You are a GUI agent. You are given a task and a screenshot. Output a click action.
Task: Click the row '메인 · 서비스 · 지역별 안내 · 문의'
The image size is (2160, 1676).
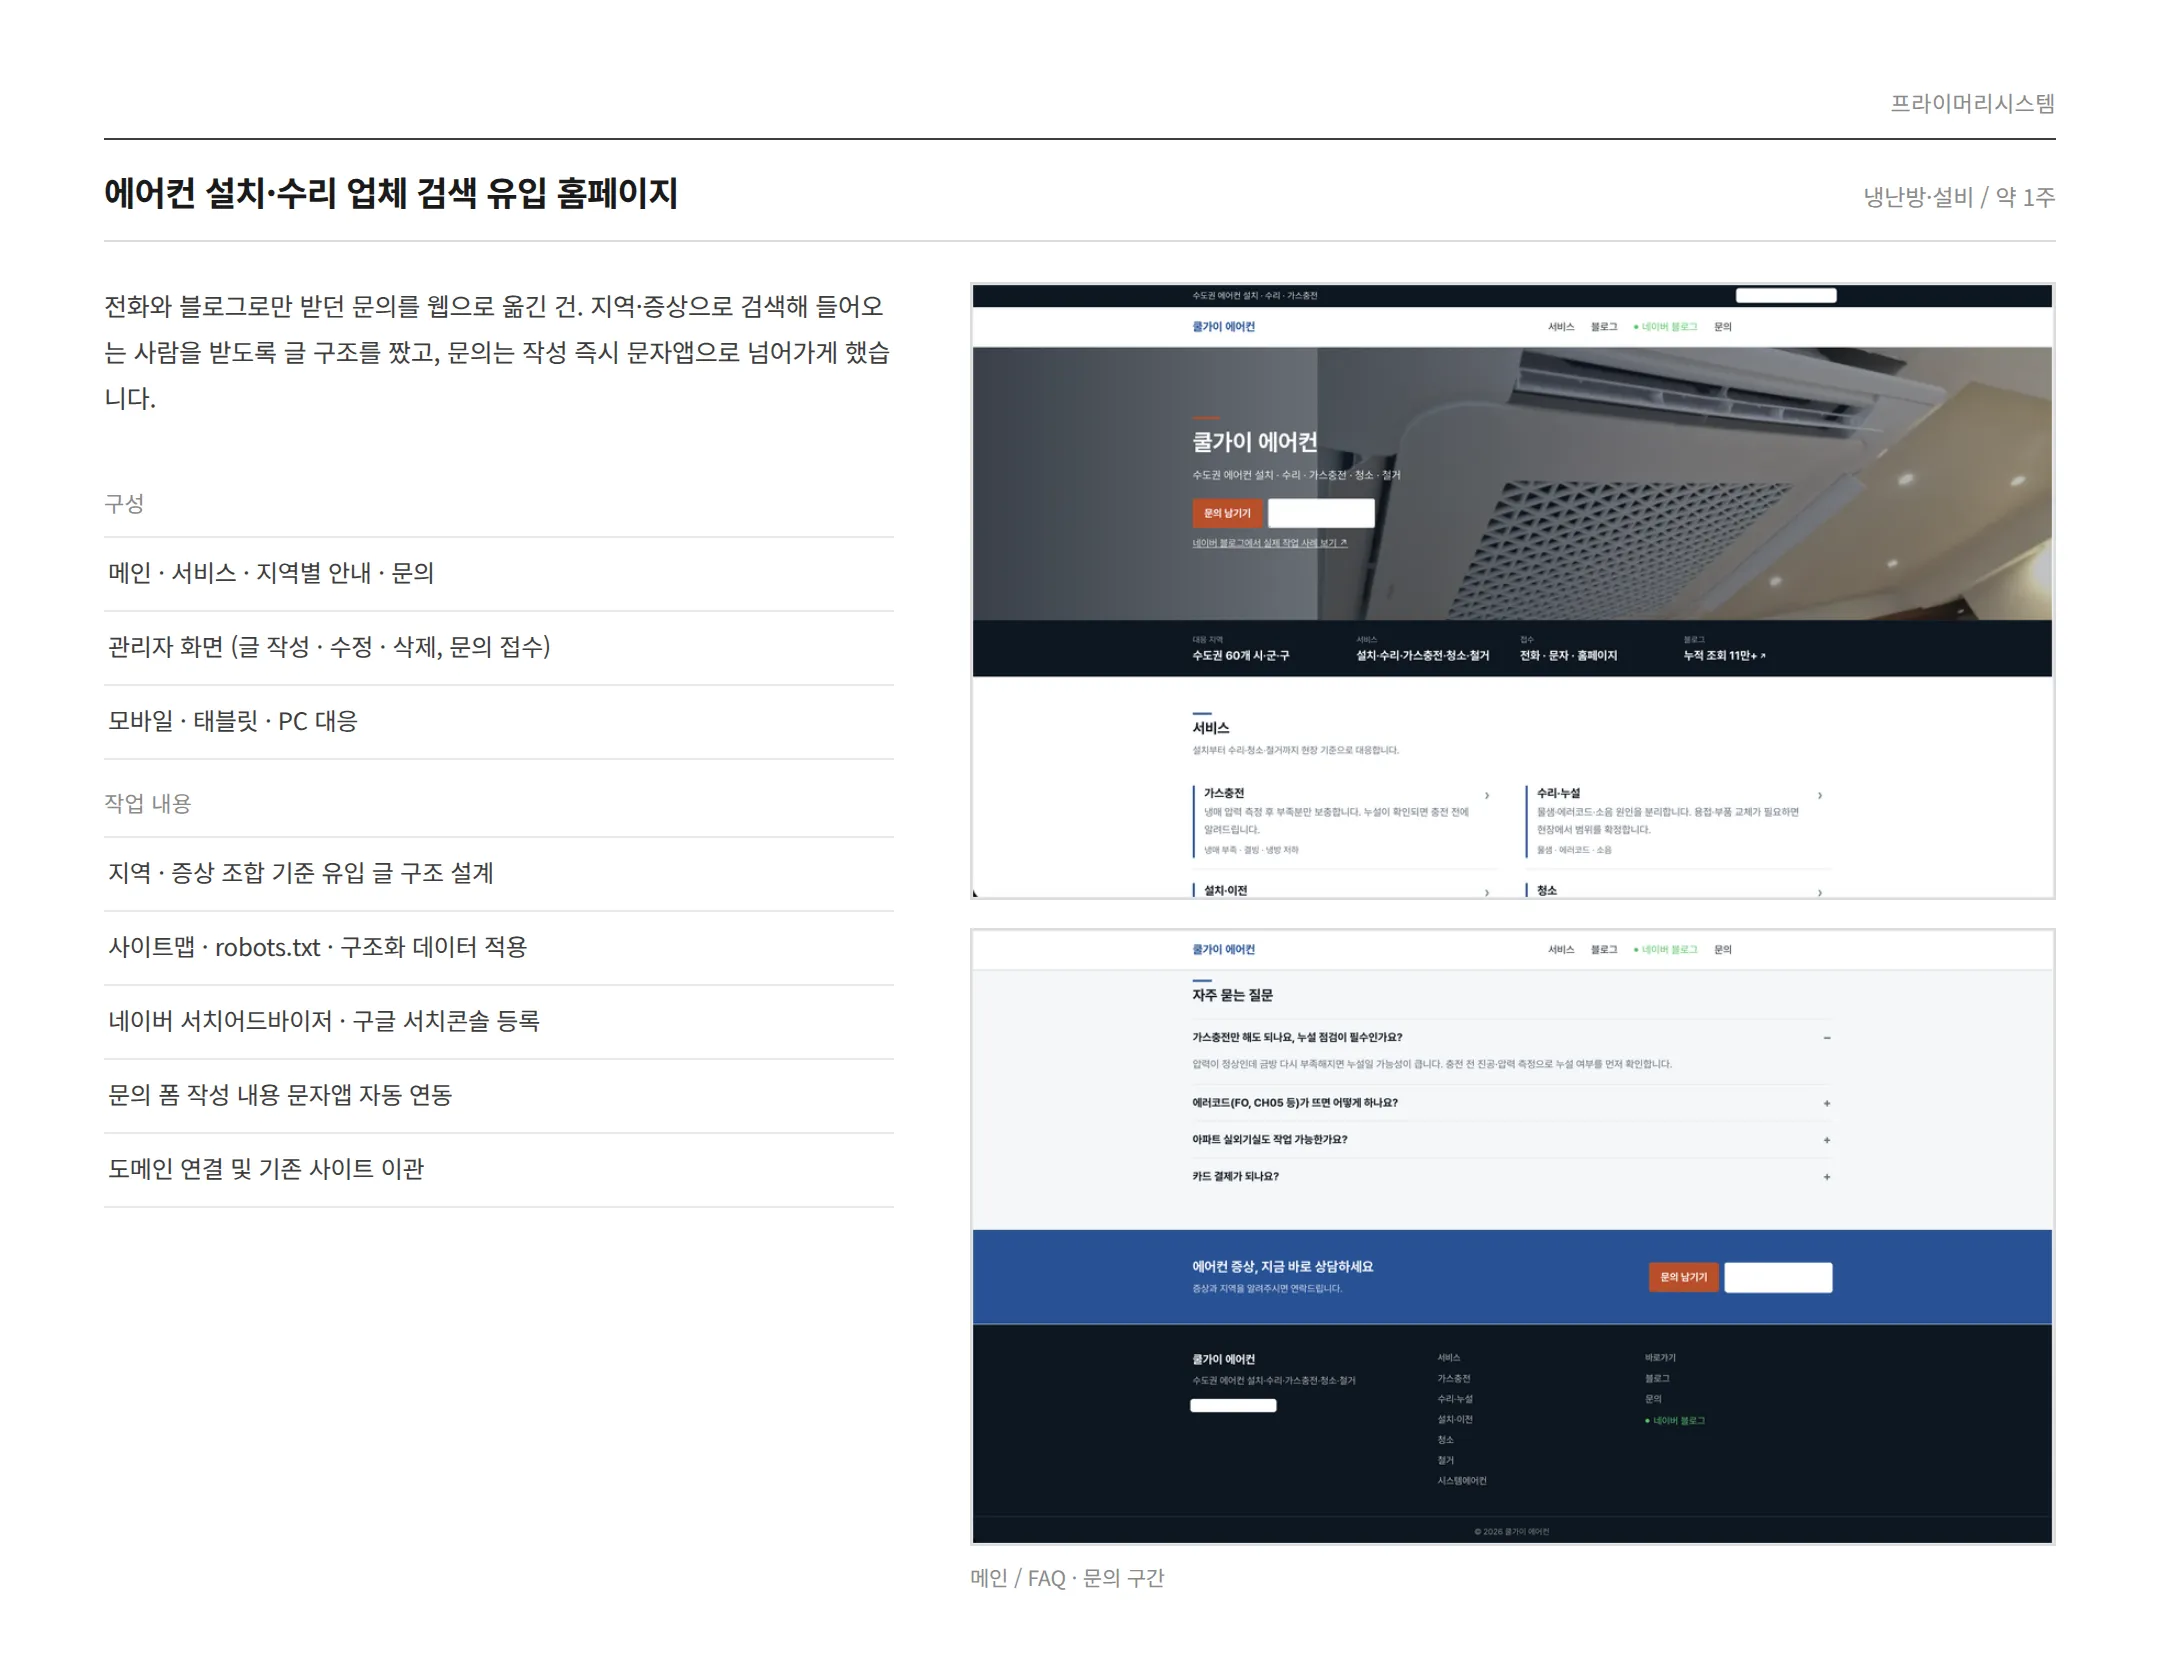(x=499, y=574)
